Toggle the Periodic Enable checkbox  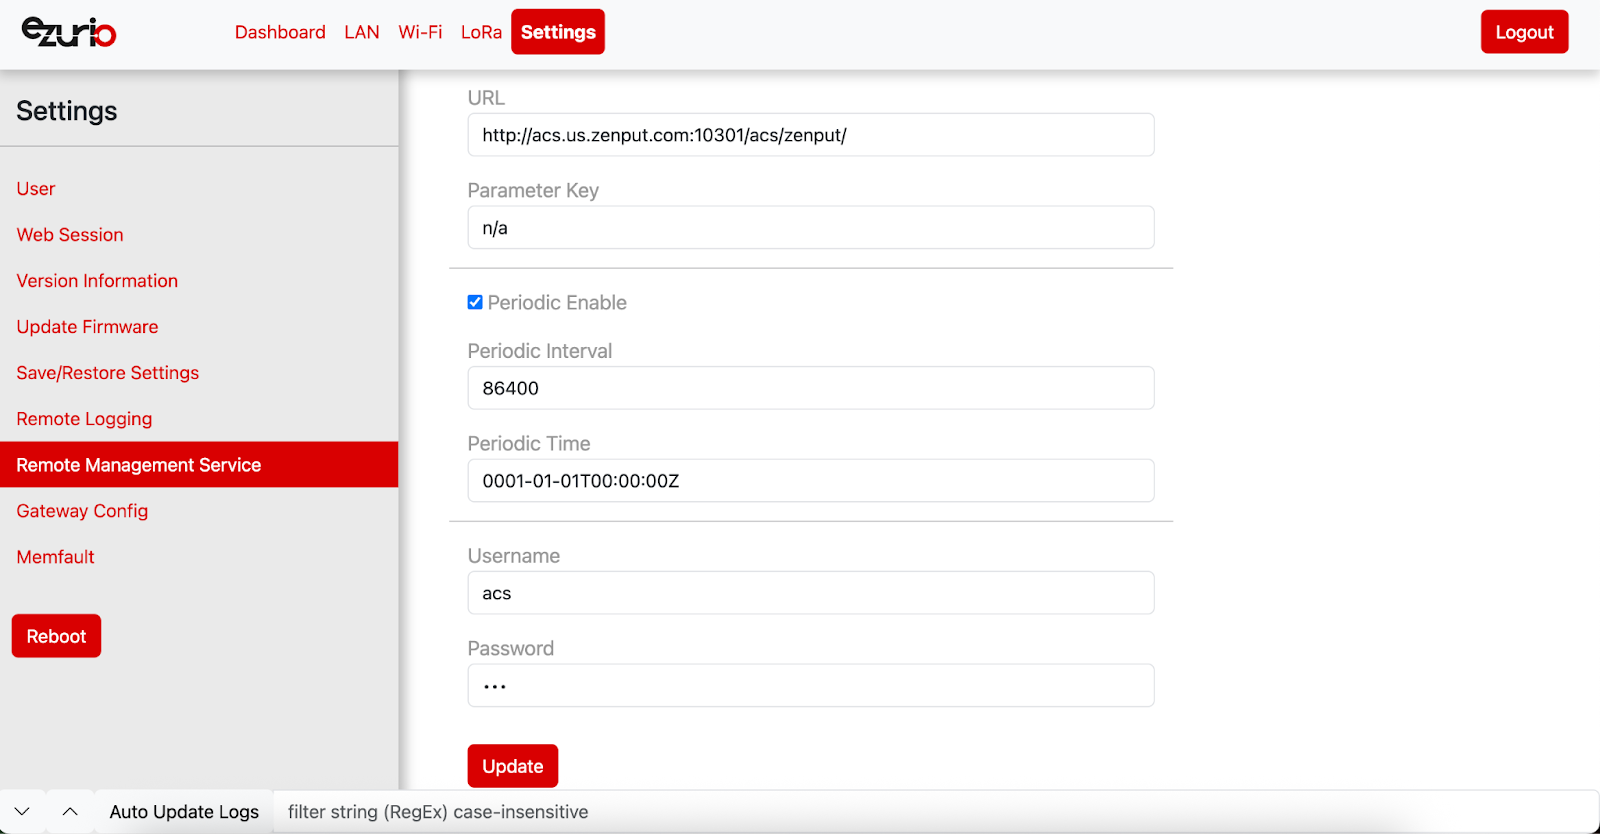point(475,302)
